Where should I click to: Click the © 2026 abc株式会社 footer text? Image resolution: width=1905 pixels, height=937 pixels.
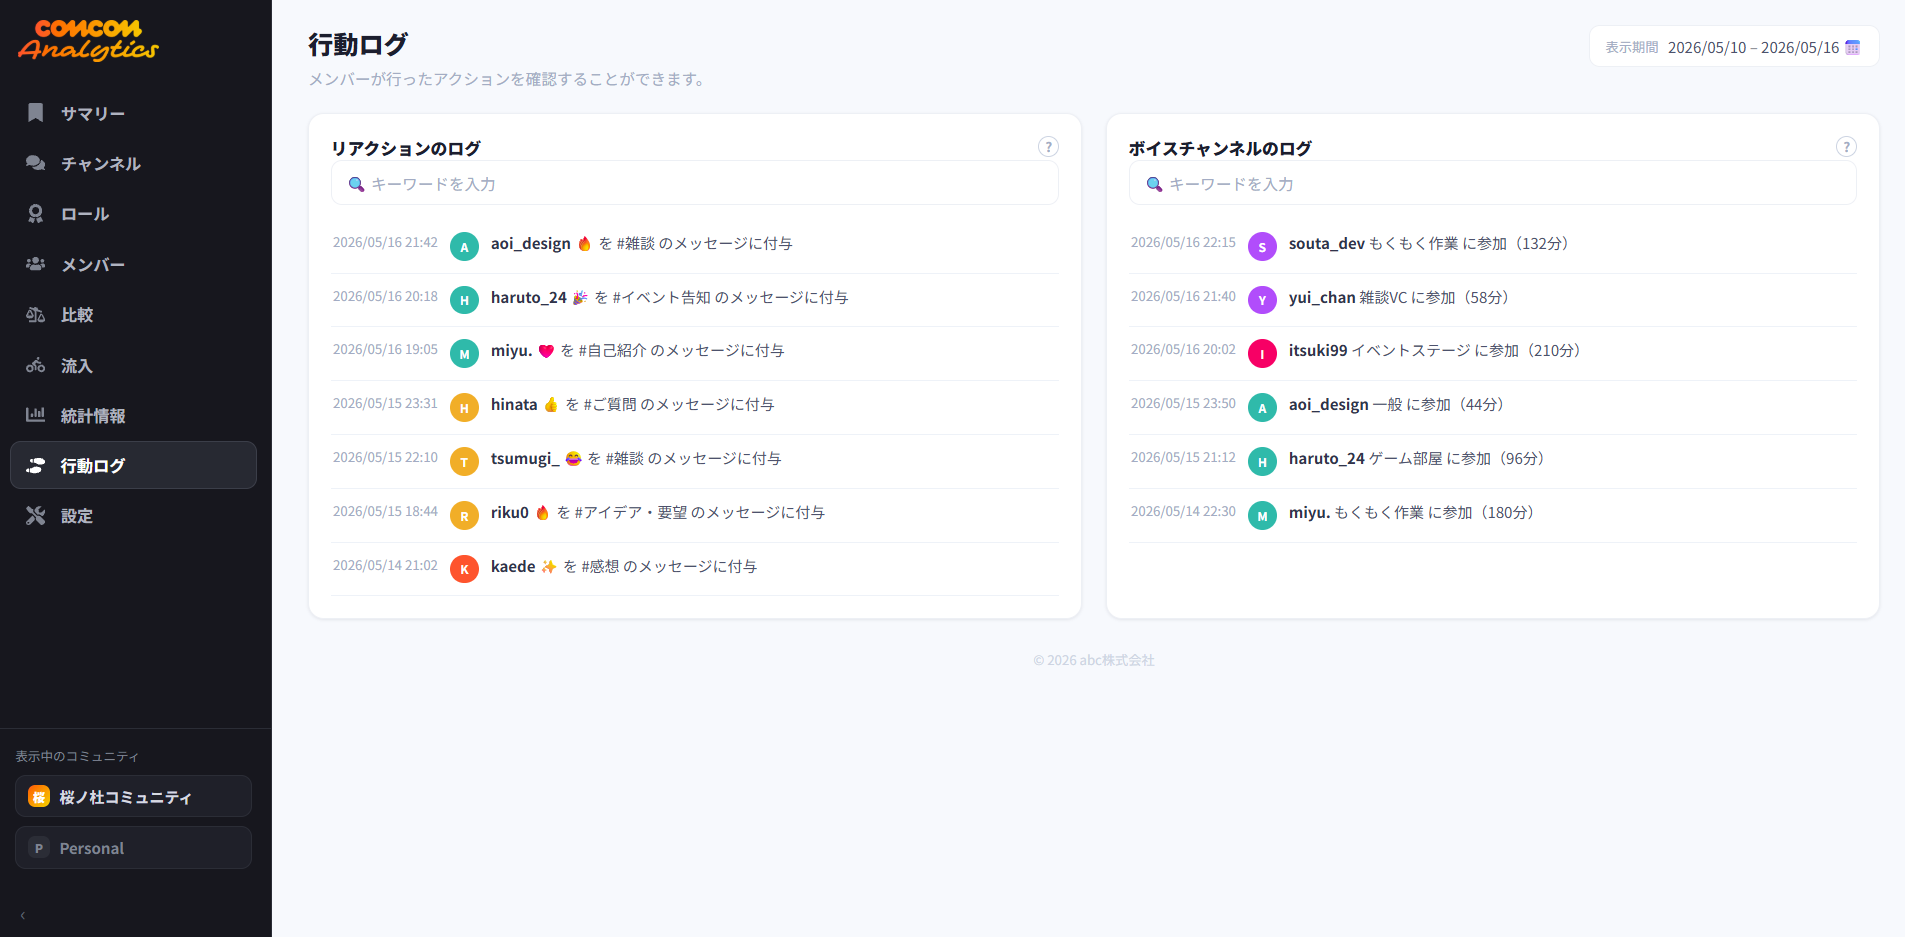point(1094,661)
